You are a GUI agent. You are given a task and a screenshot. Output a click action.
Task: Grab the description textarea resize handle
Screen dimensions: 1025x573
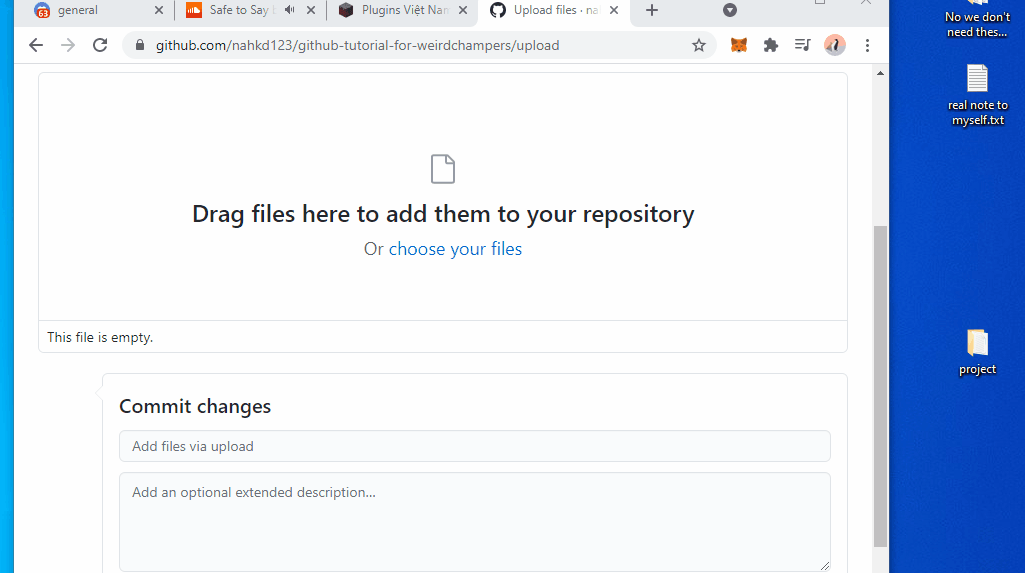[824, 566]
